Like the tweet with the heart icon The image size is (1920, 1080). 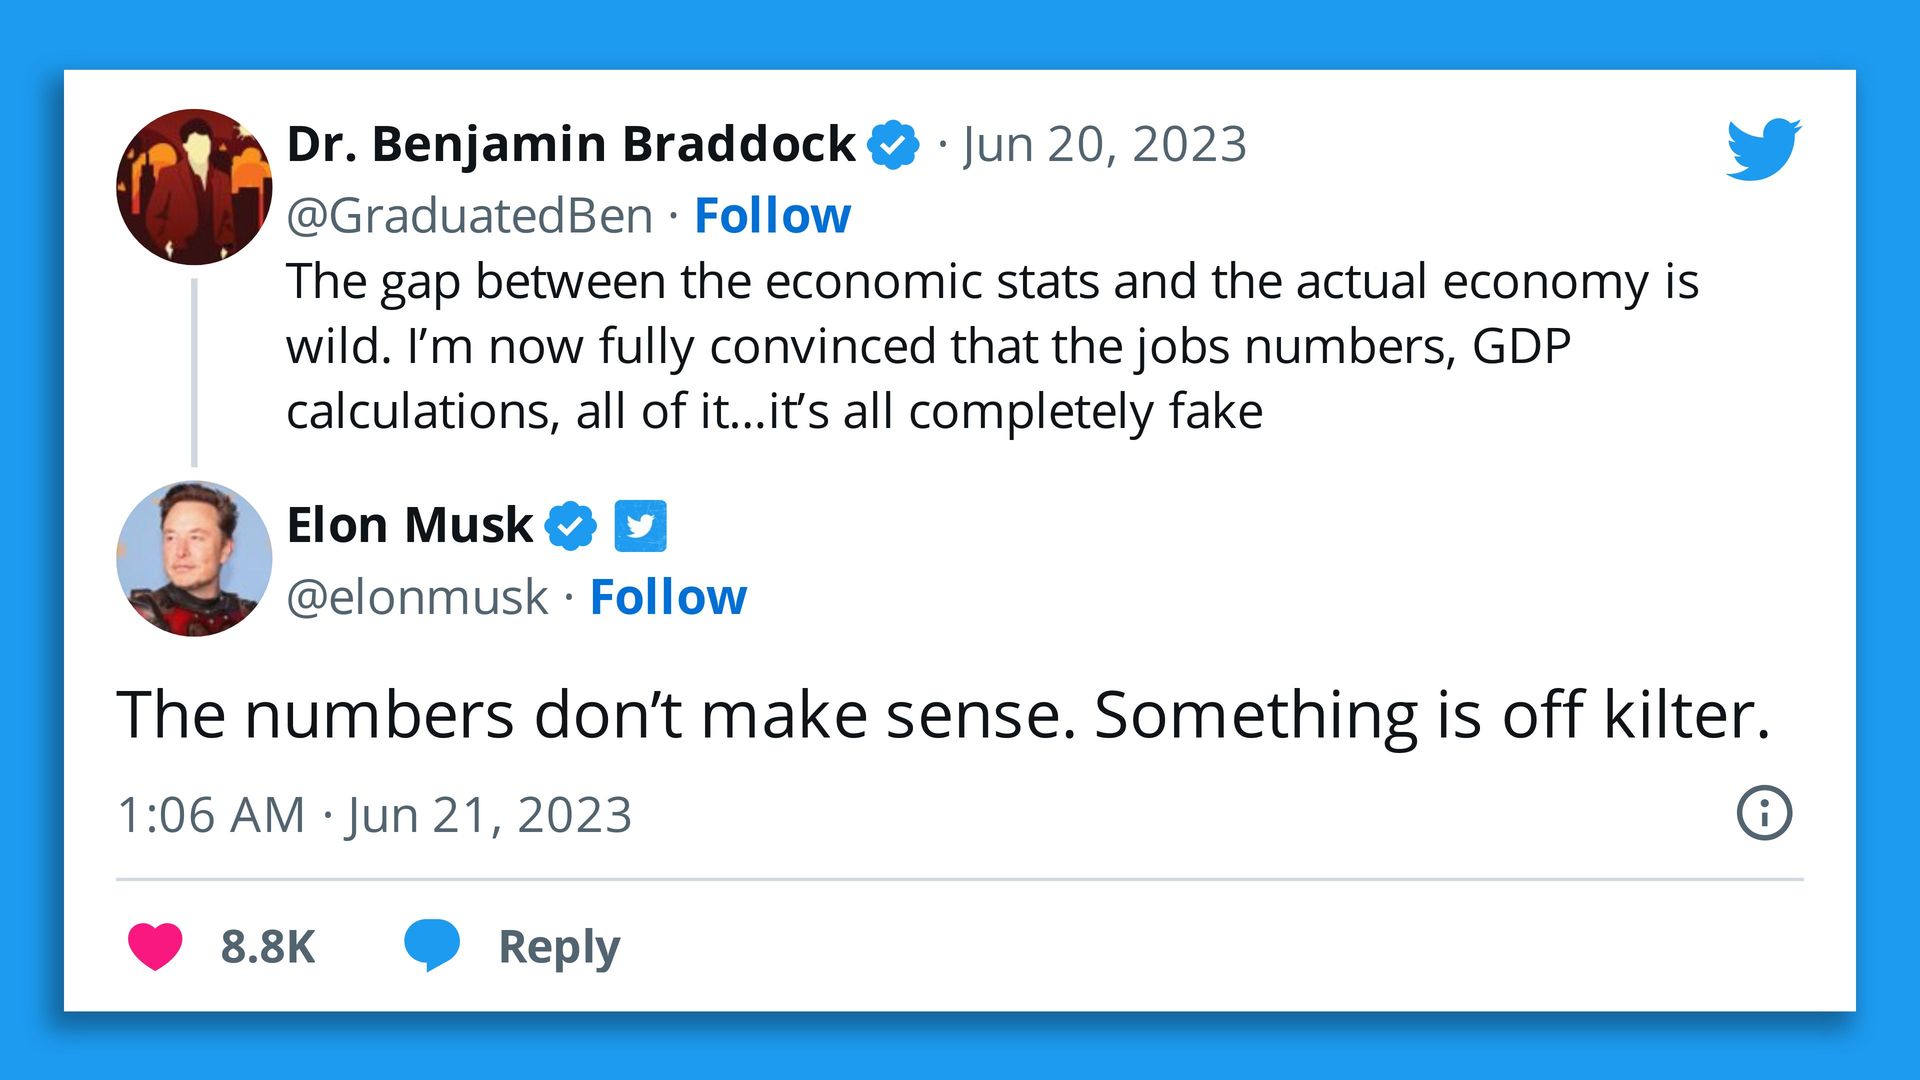(155, 946)
